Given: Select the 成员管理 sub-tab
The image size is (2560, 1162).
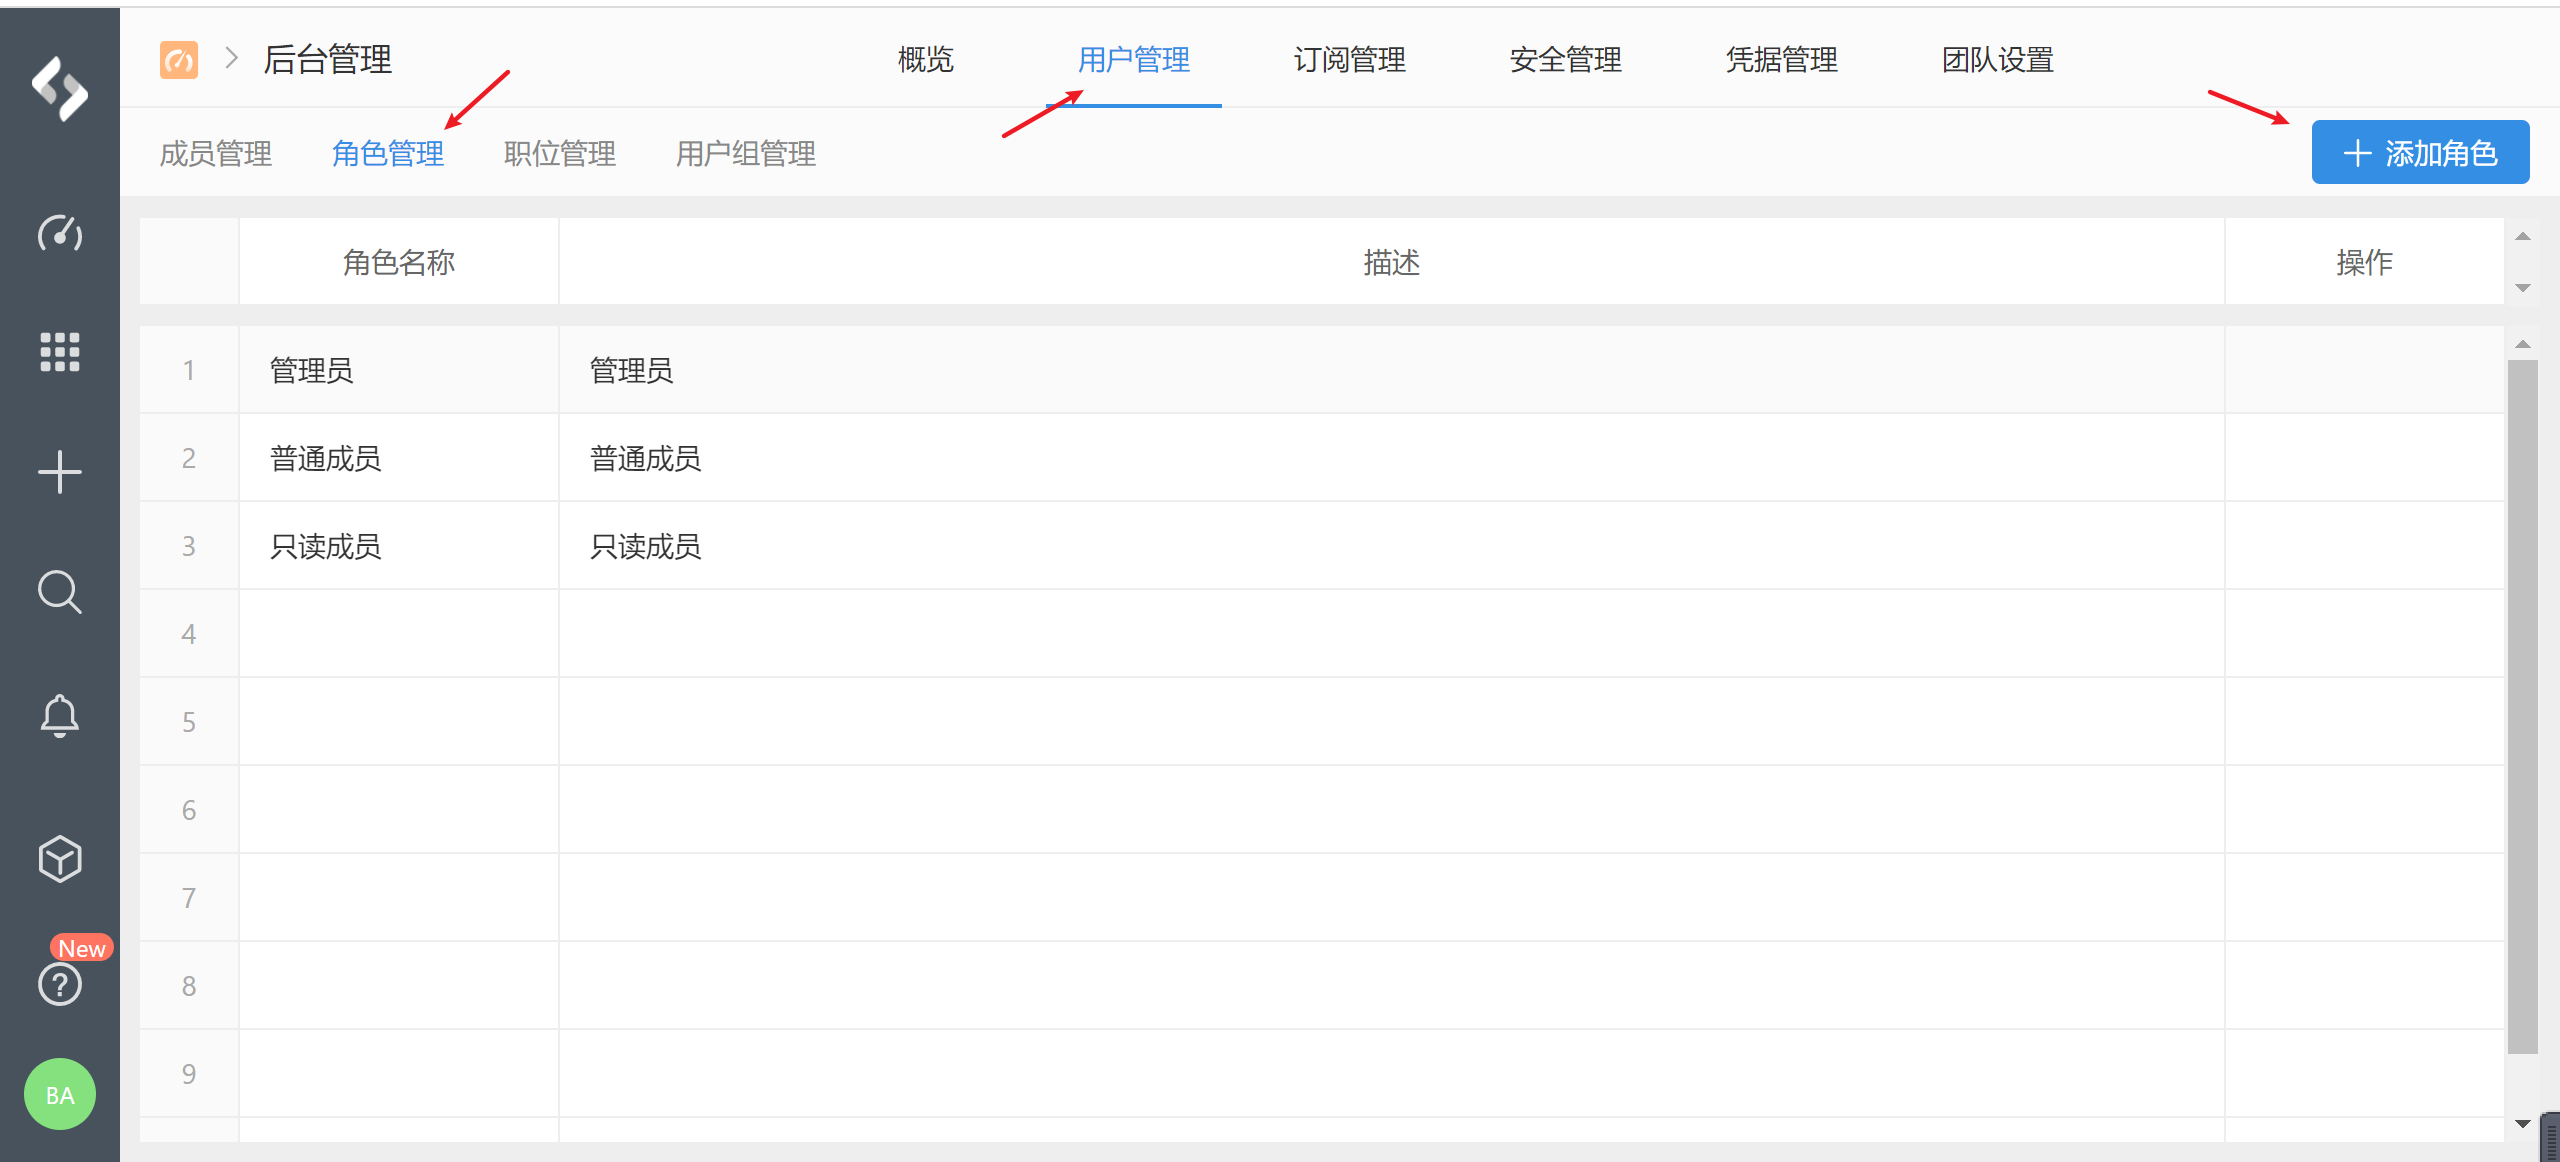Looking at the screenshot, I should point(216,154).
